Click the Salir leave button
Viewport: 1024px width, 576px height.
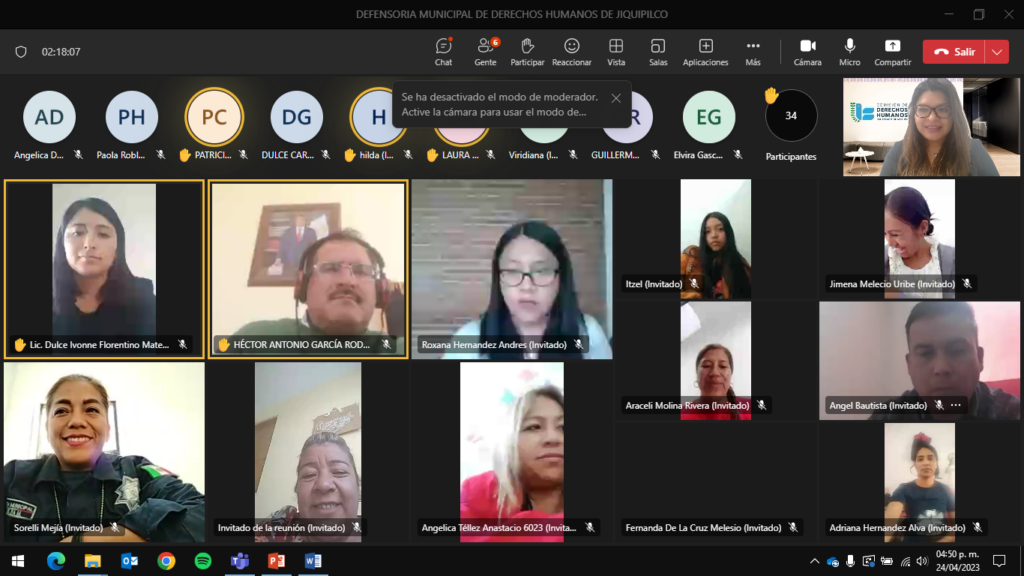tap(953, 52)
